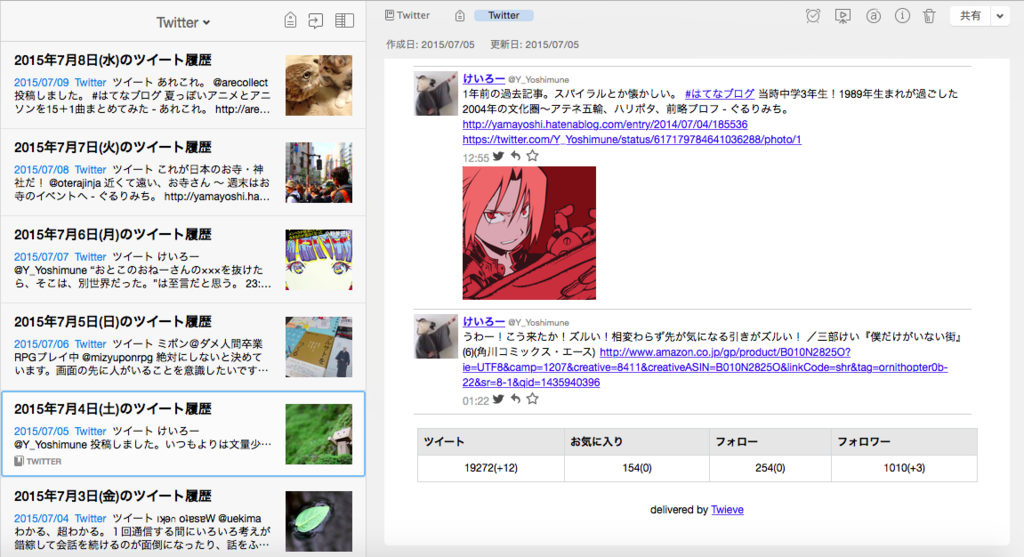Click reply arrow icon beside 12:55
The image size is (1024, 557).
click(516, 156)
